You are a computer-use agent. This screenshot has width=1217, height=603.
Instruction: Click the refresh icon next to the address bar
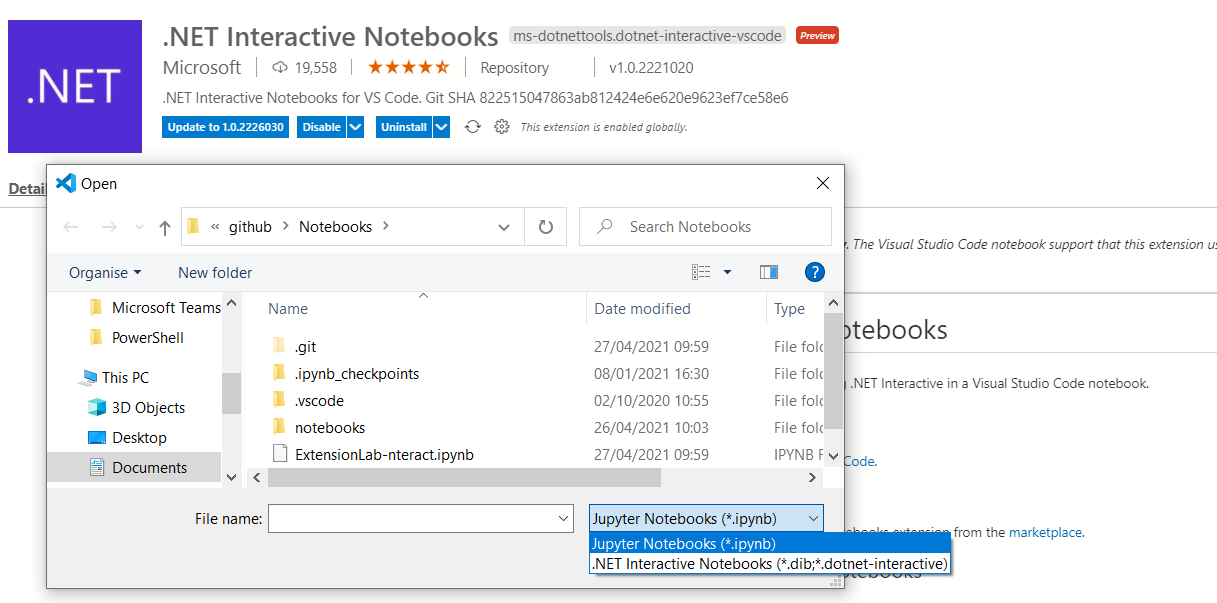tap(545, 226)
